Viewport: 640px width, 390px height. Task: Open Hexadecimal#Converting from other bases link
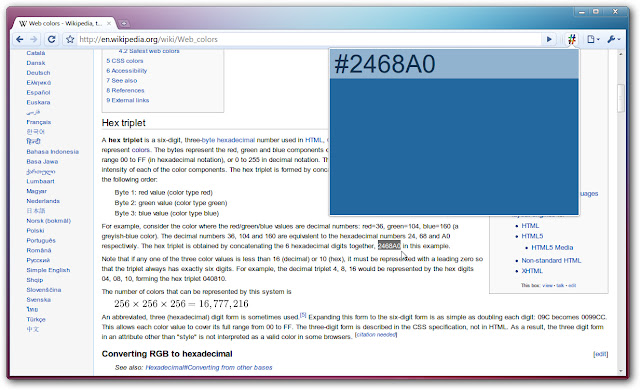(x=209, y=368)
